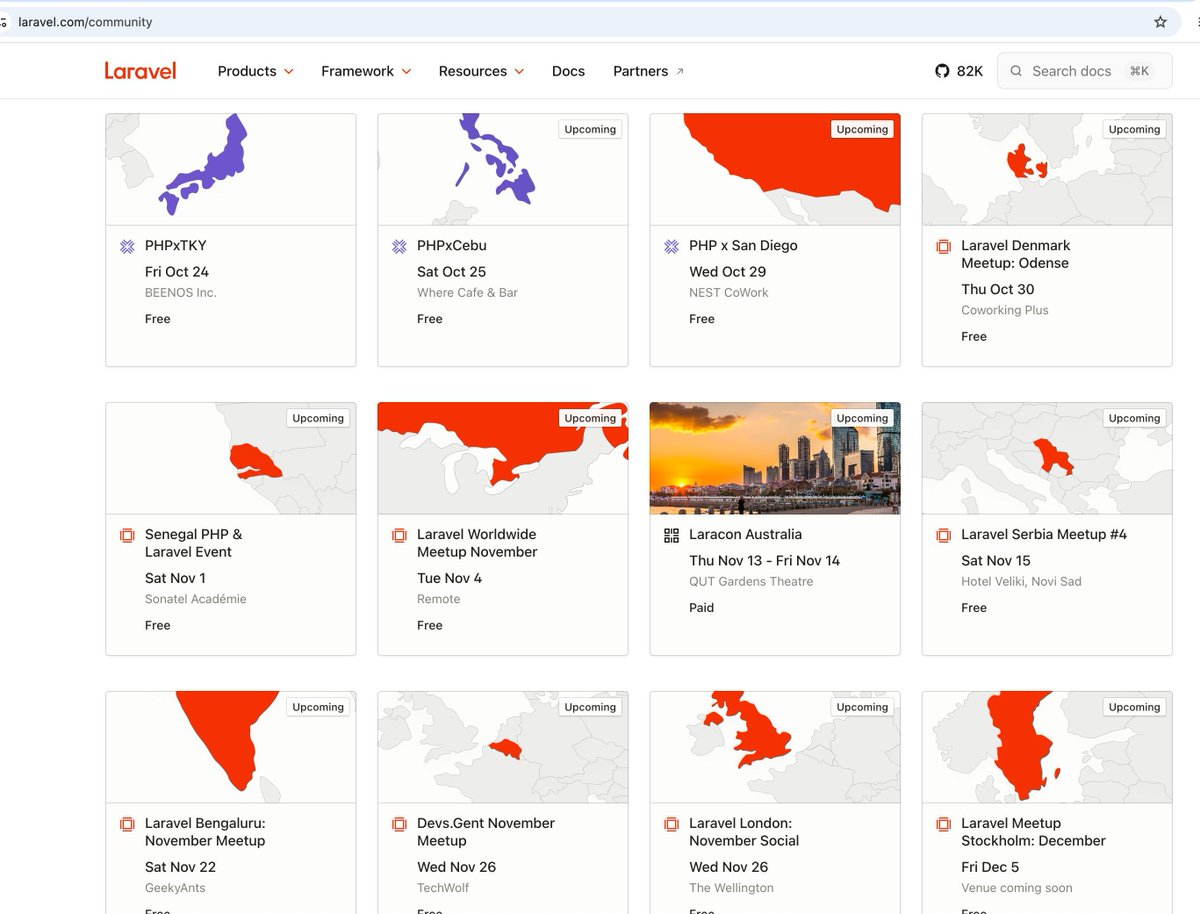The height and width of the screenshot is (914, 1200).
Task: Click the India map thumbnail
Action: pyautogui.click(x=231, y=748)
